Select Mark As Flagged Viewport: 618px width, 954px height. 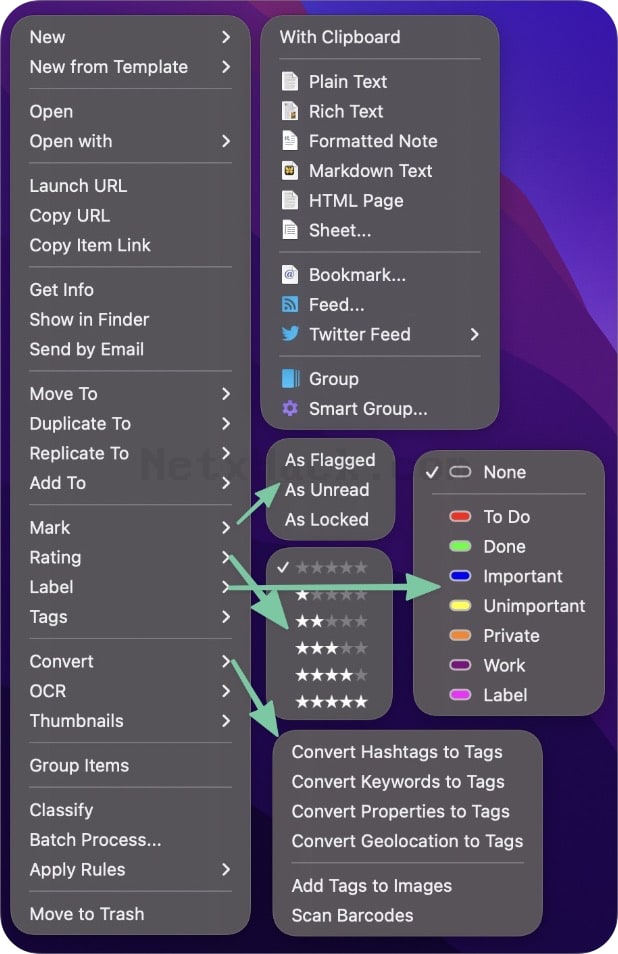(330, 460)
